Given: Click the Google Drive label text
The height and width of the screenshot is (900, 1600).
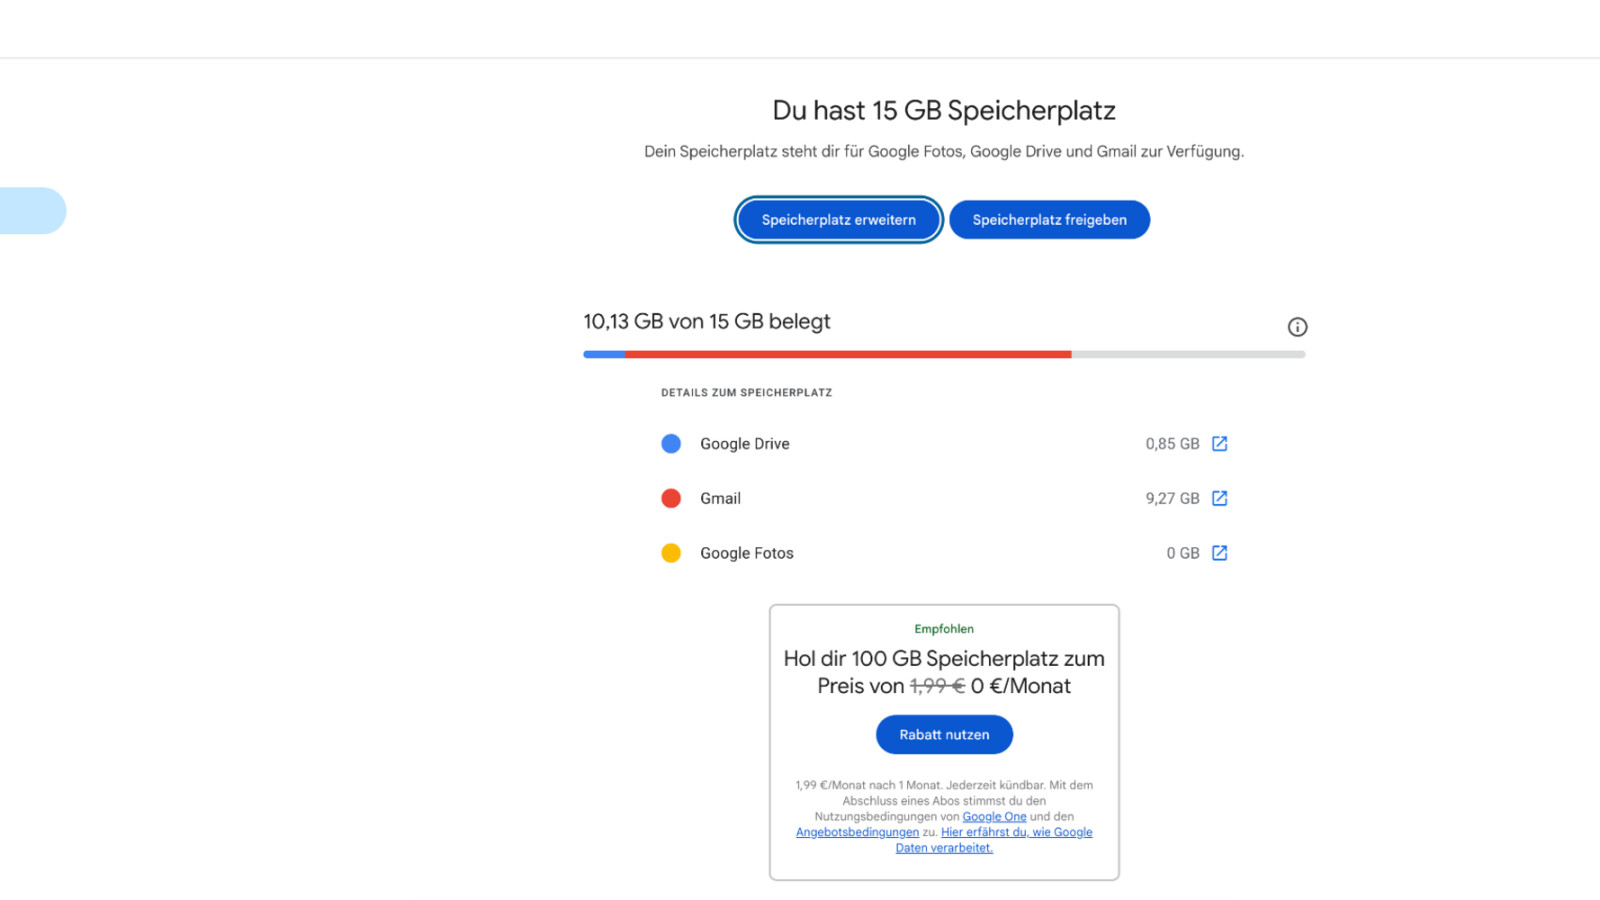Looking at the screenshot, I should [x=744, y=444].
